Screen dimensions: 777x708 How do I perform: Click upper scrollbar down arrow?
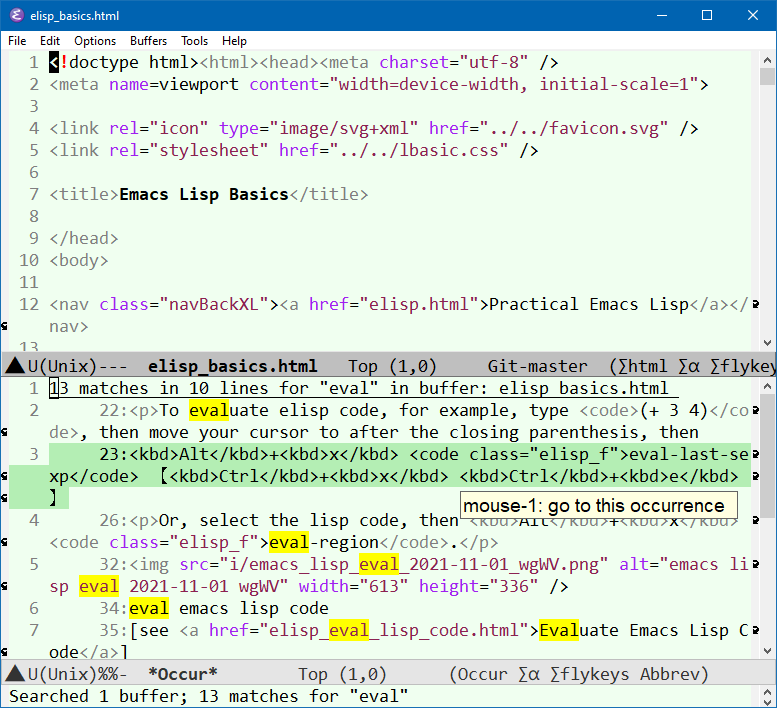pyautogui.click(x=768, y=343)
